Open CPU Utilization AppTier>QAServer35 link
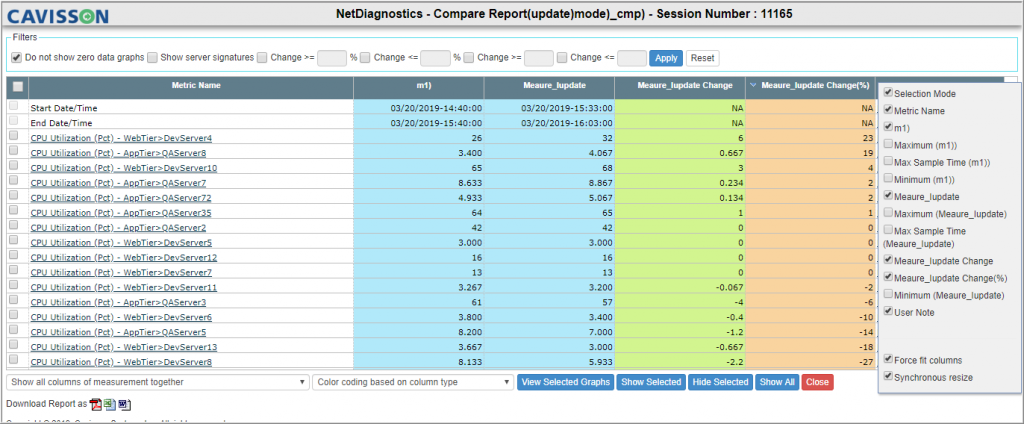The width and height of the screenshot is (1024, 424). [121, 213]
